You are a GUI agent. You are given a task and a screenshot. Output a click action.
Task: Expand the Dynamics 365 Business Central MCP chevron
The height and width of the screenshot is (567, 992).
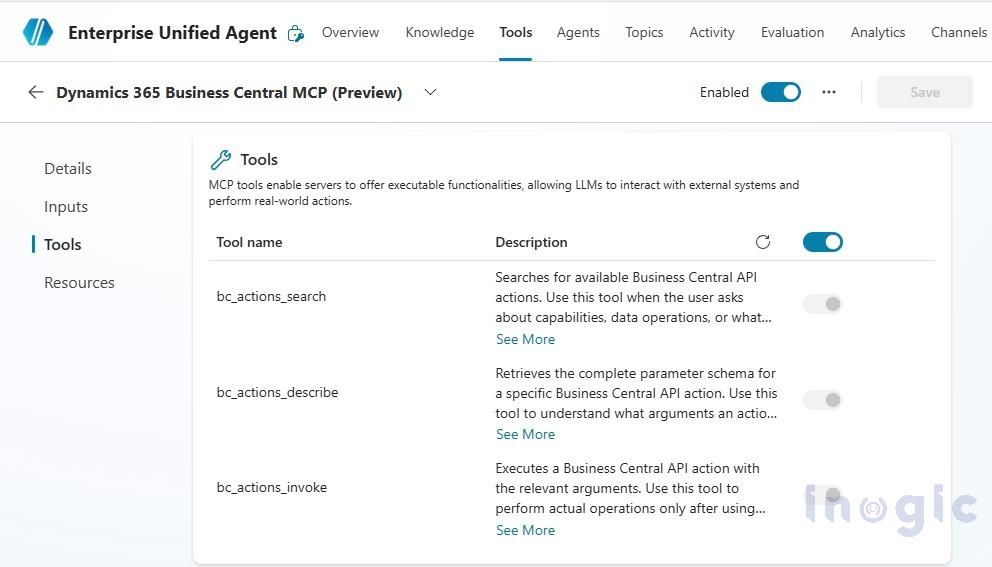click(430, 92)
